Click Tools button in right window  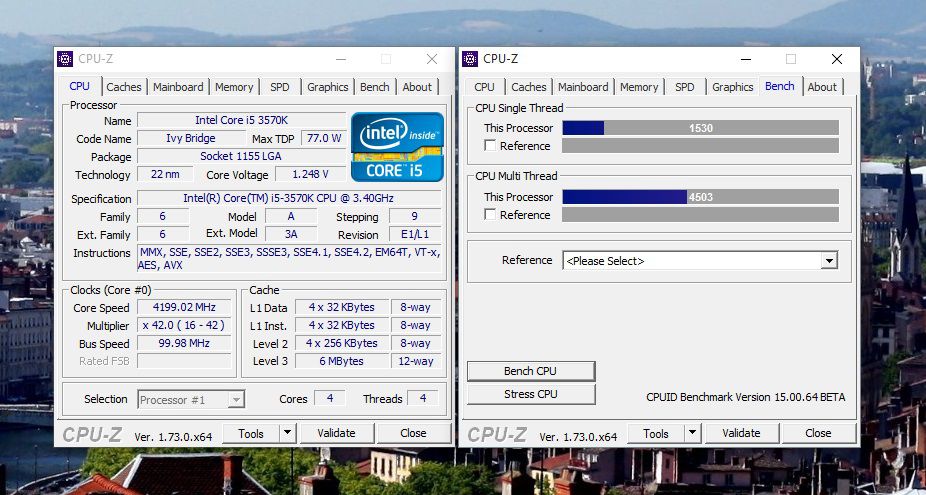tap(656, 434)
